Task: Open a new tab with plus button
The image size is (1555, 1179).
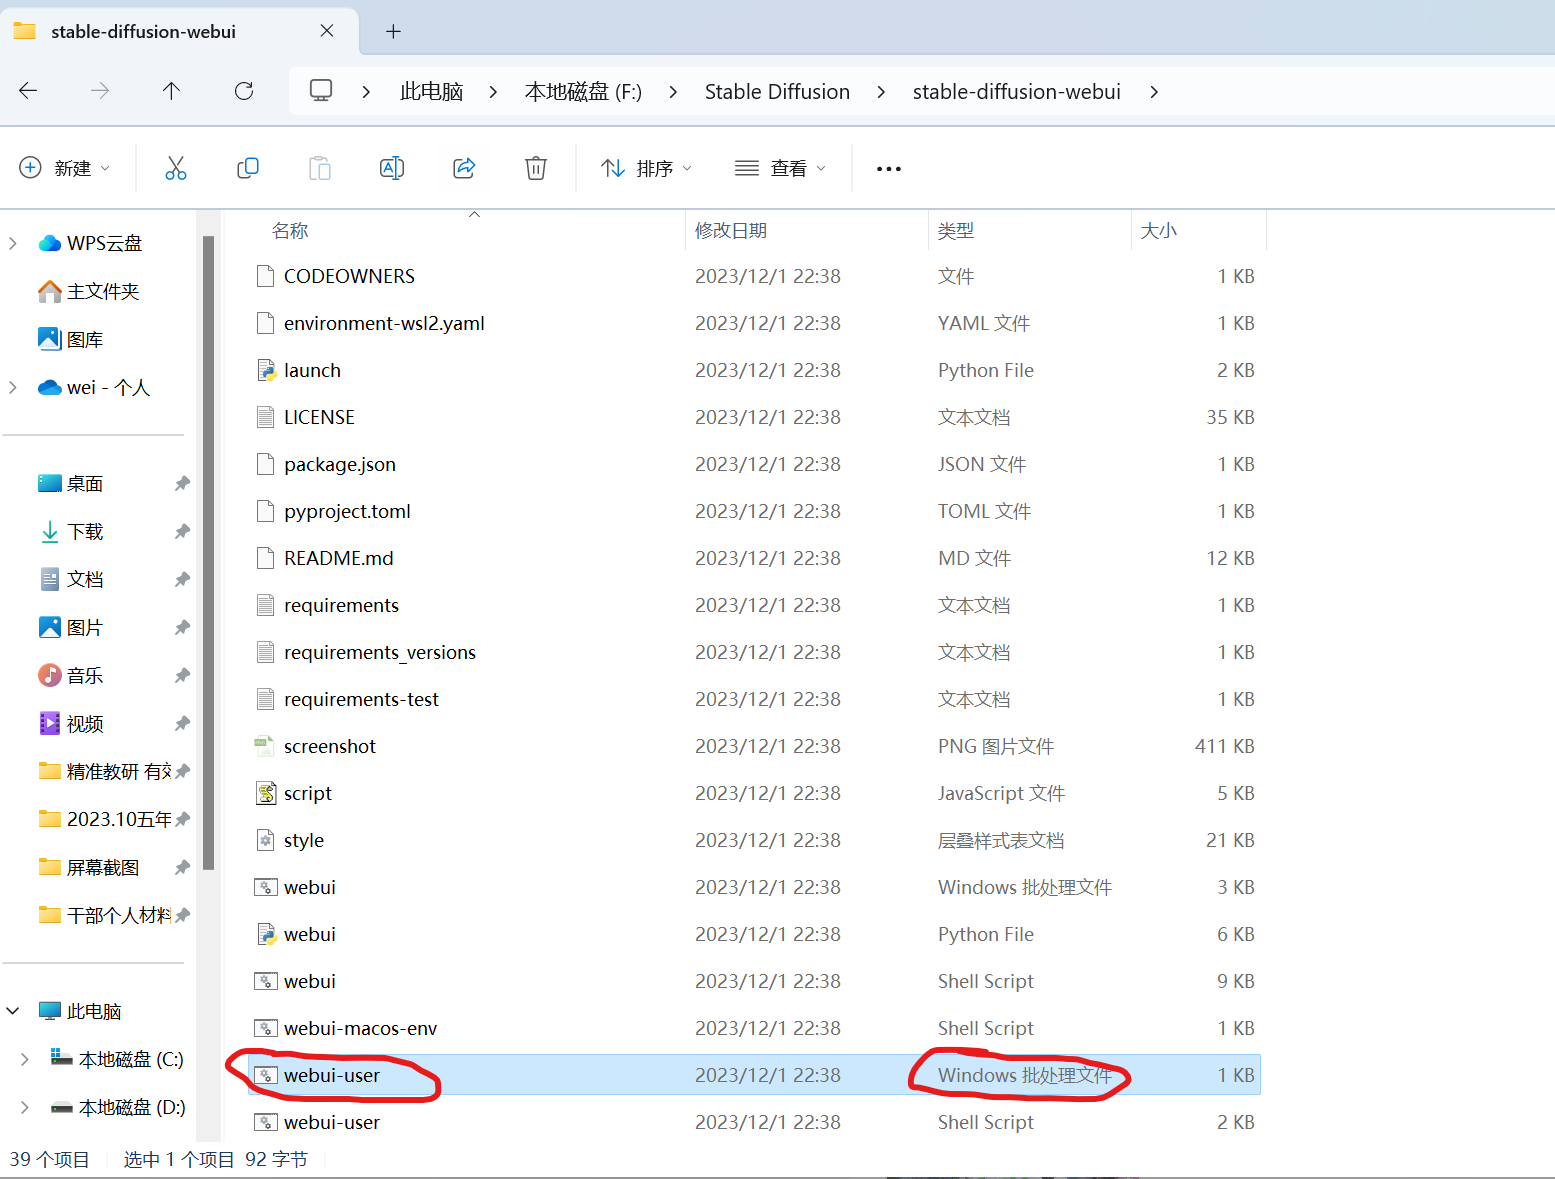Action: (393, 32)
